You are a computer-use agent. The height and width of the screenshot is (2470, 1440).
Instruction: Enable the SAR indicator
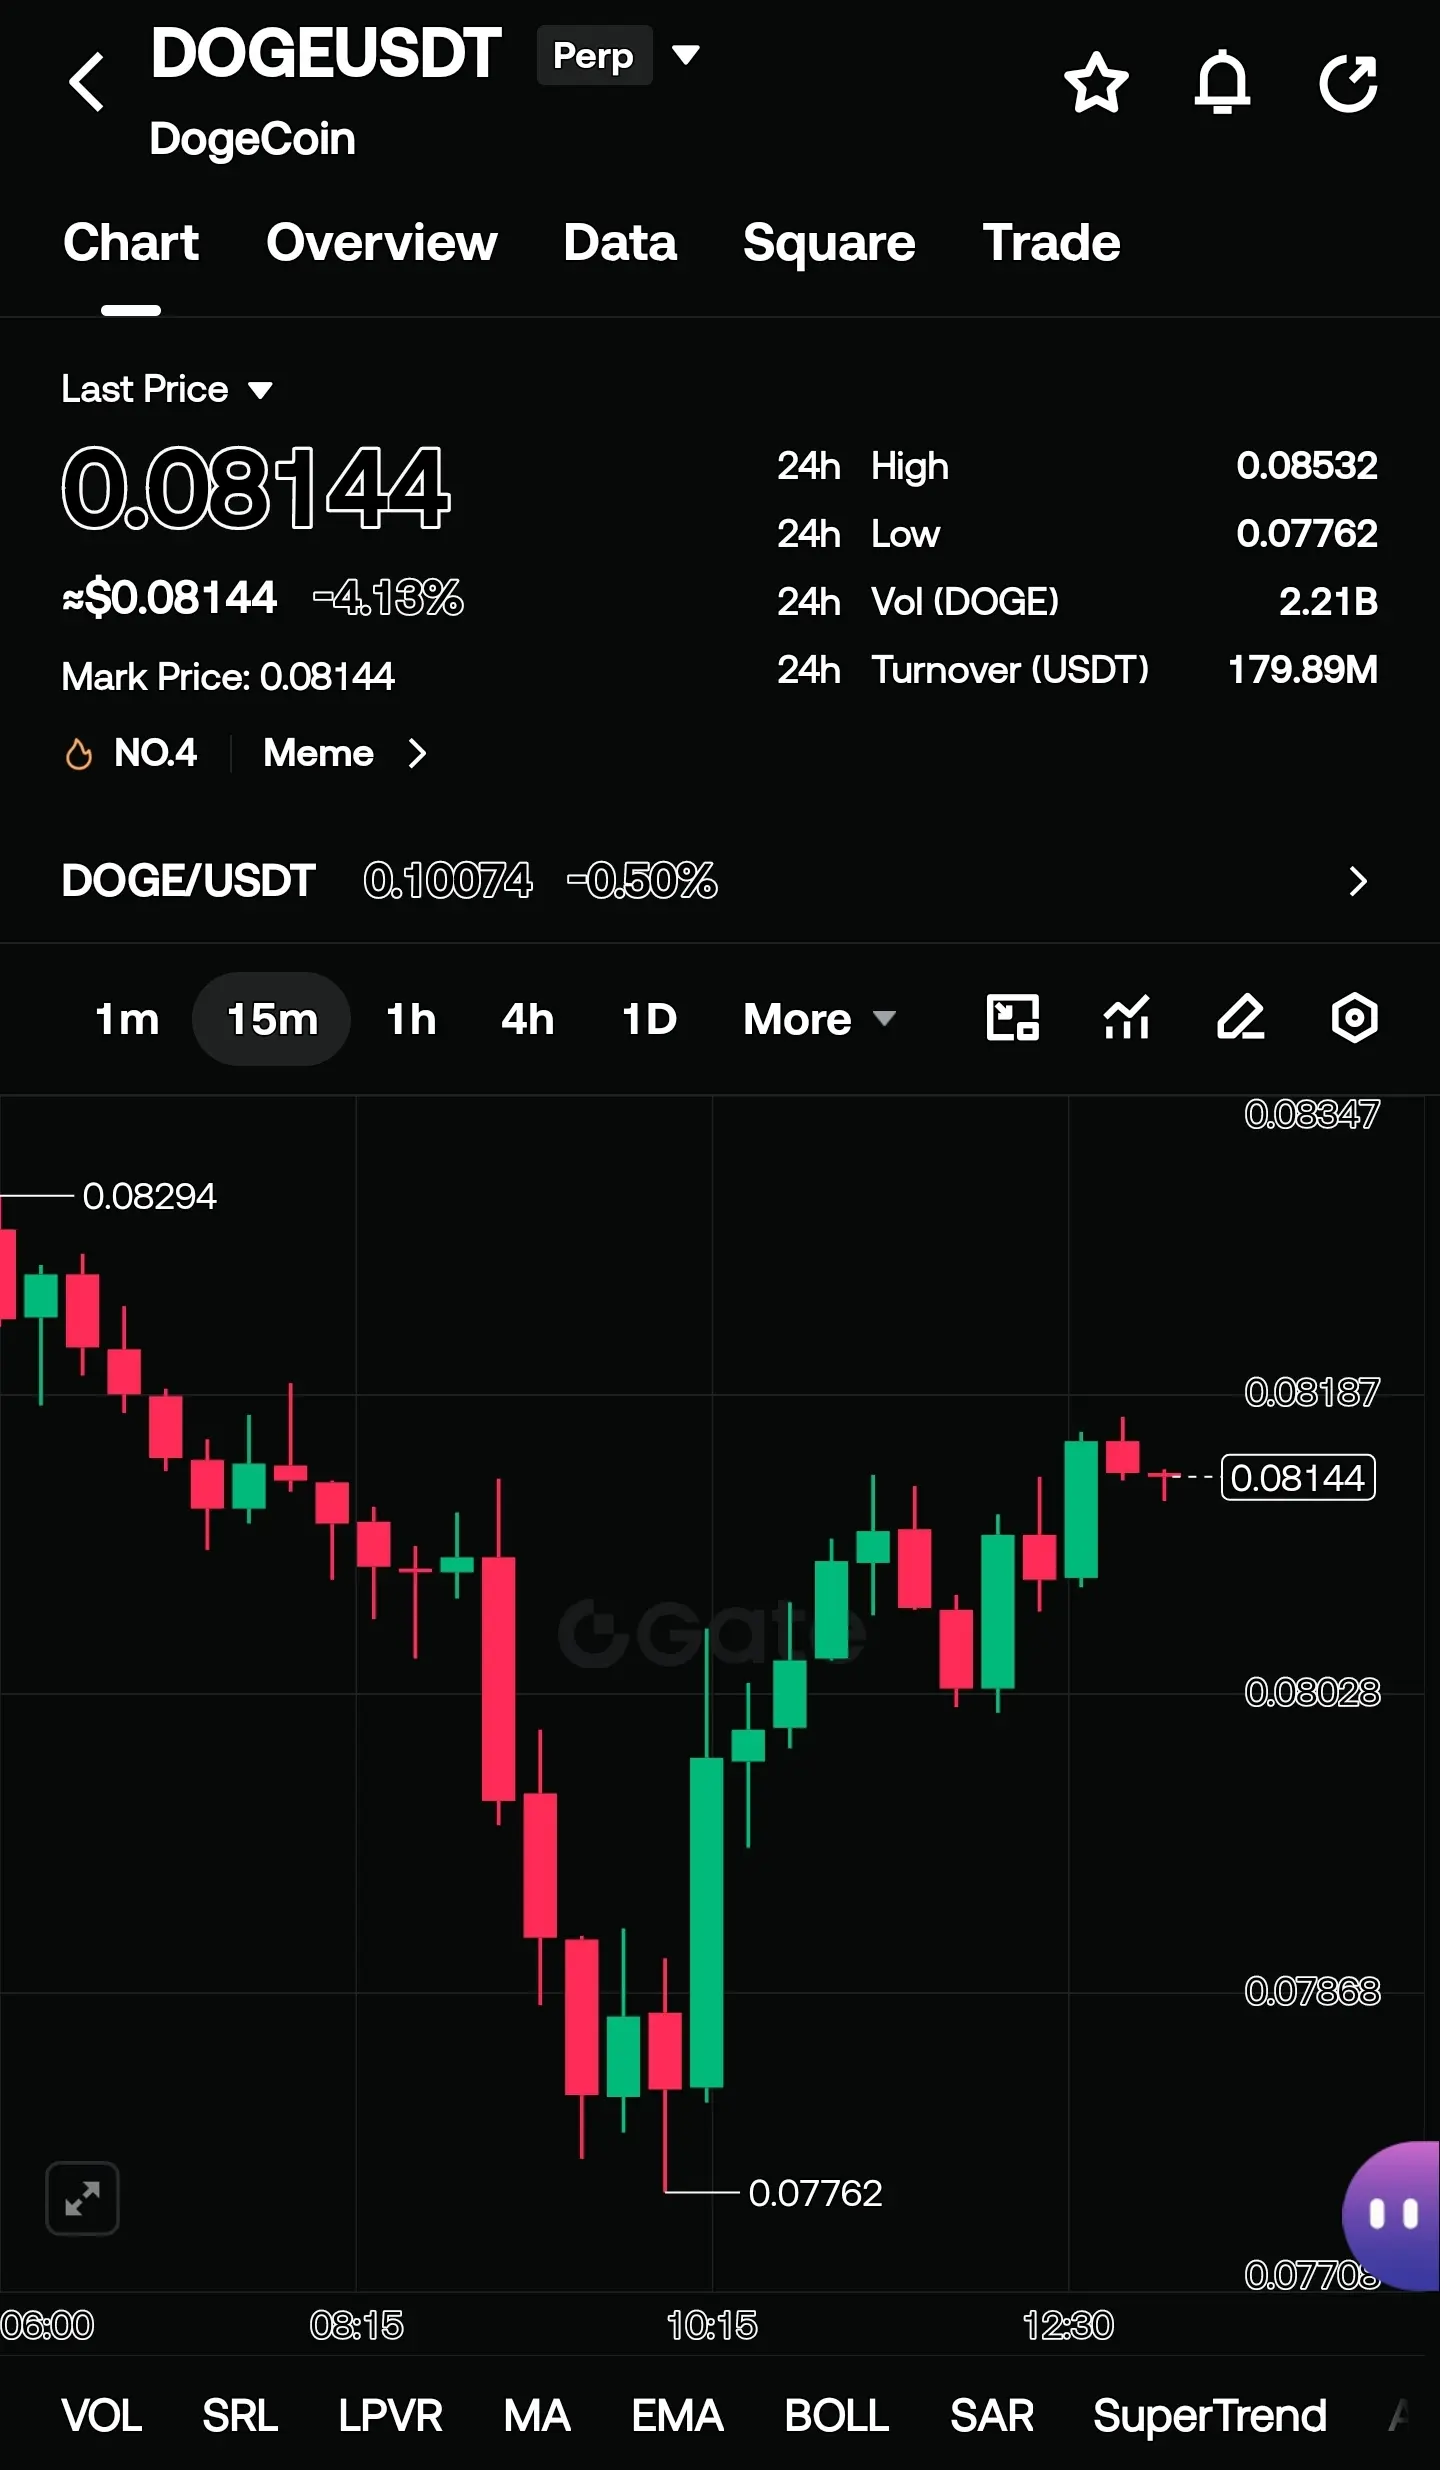[992, 2416]
